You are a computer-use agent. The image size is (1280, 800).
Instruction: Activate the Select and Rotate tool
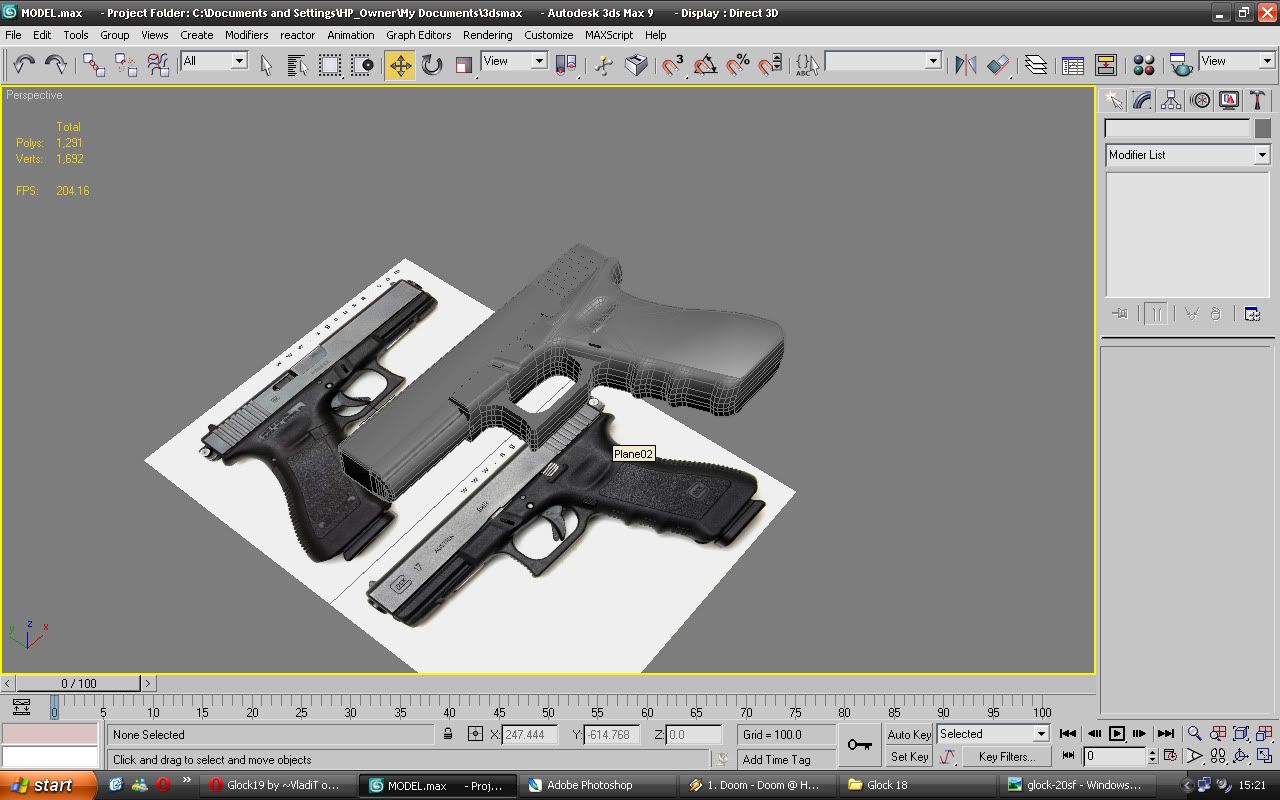432,65
